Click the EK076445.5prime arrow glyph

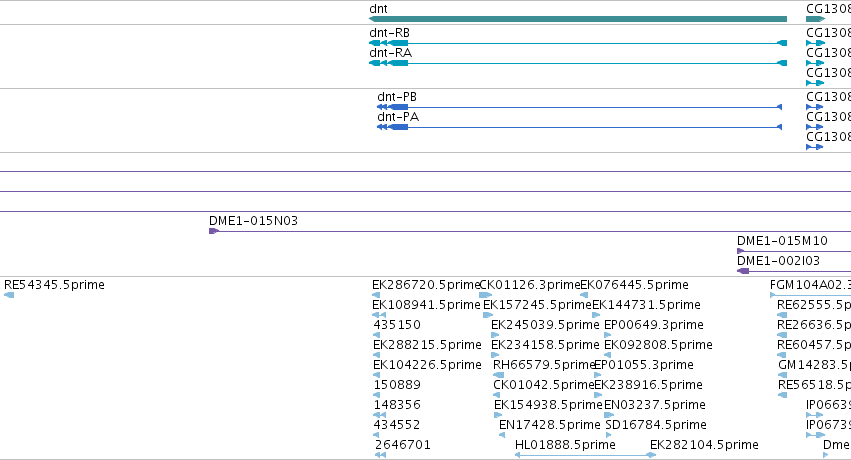(x=584, y=295)
